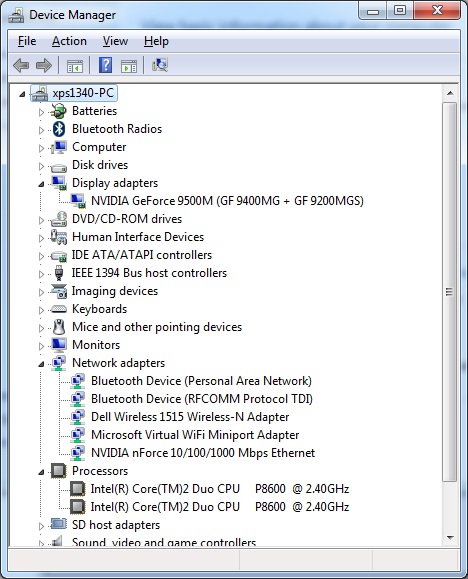Select the first Intel Core2 Duo P8600 entry
468x579 pixels.
[x=220, y=489]
